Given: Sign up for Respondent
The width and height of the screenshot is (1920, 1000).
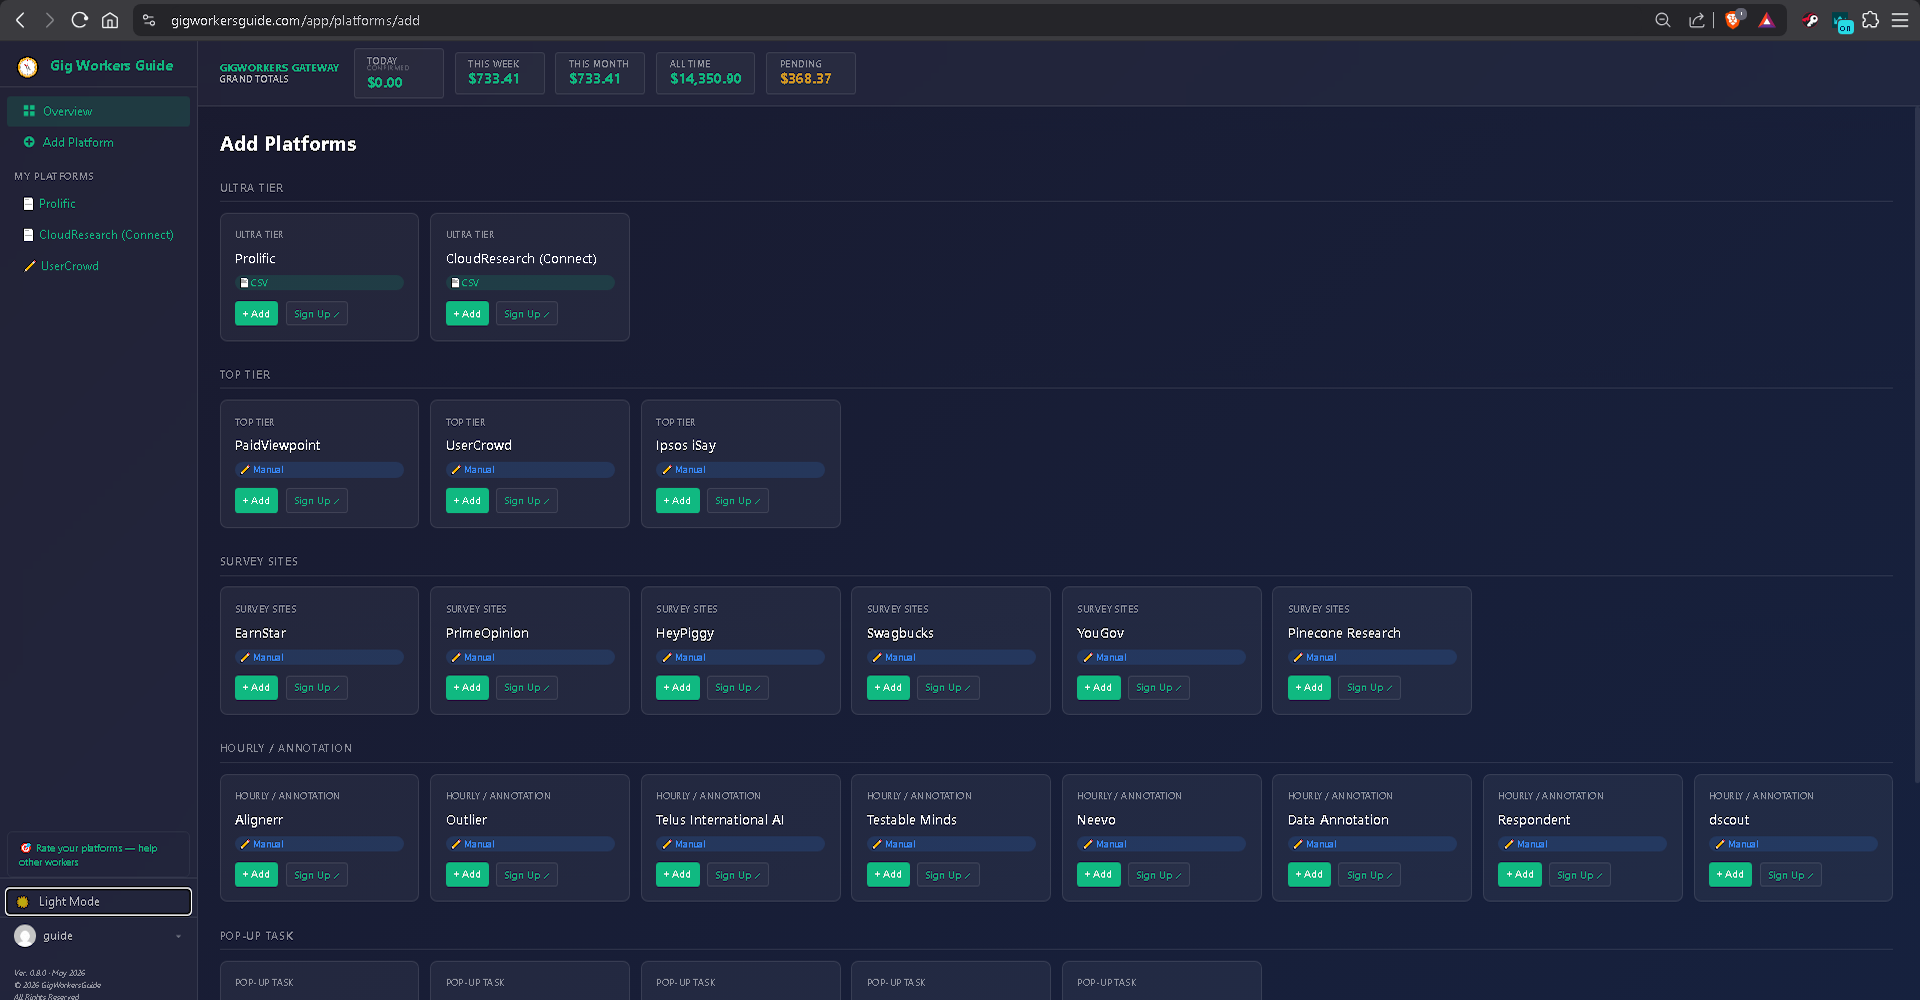Looking at the screenshot, I should click(1580, 875).
